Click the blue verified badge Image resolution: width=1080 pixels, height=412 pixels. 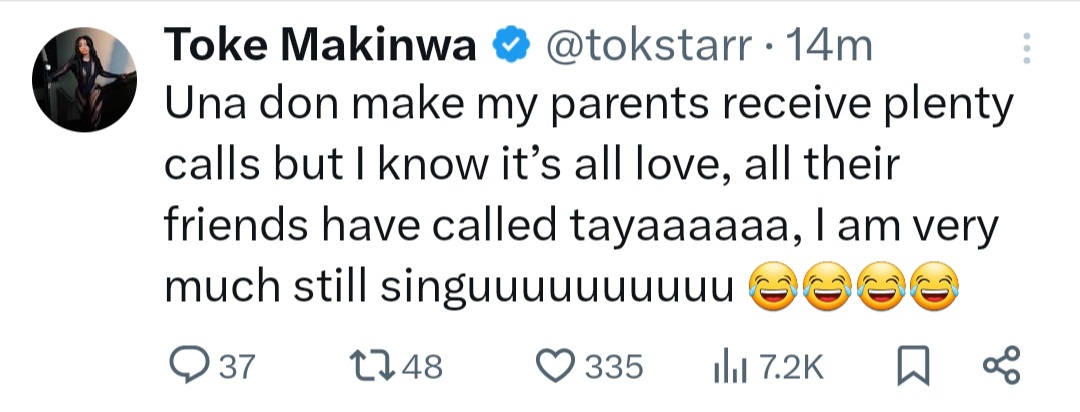click(510, 45)
